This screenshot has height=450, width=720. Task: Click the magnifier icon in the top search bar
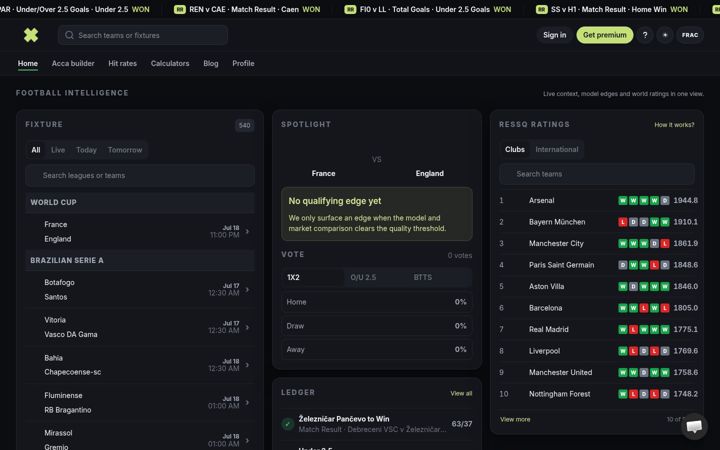click(69, 35)
